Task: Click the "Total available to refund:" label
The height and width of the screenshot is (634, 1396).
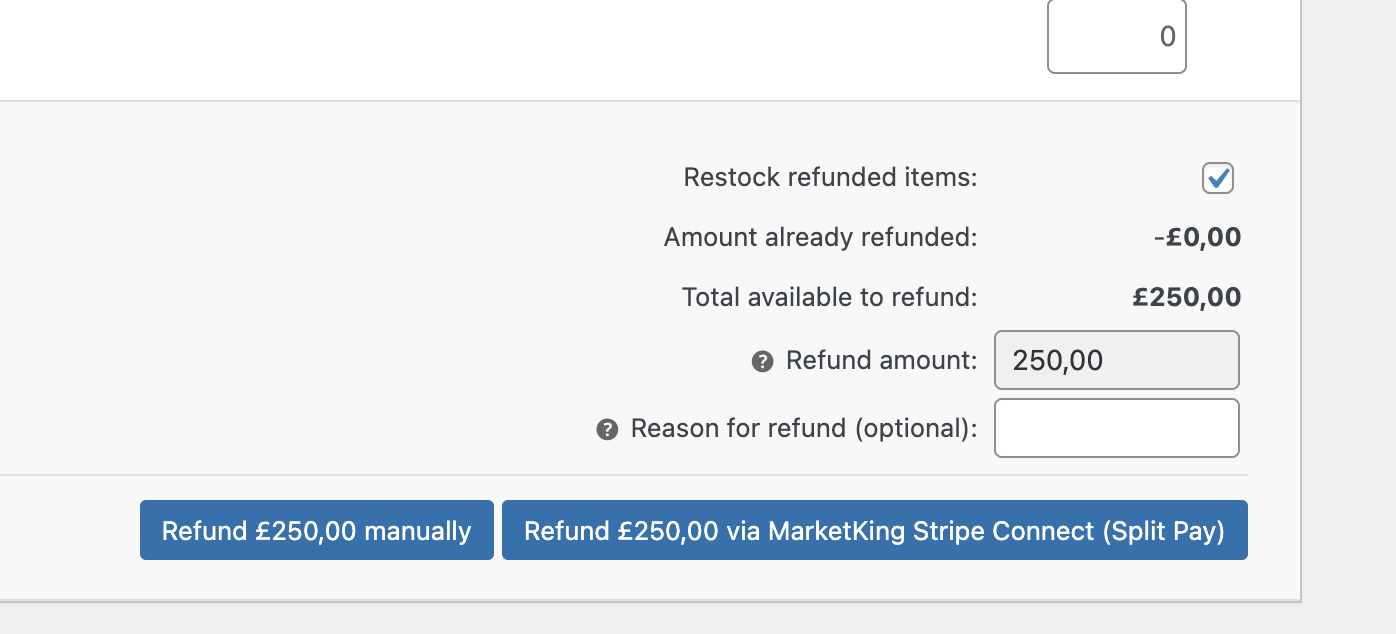Action: tap(829, 297)
